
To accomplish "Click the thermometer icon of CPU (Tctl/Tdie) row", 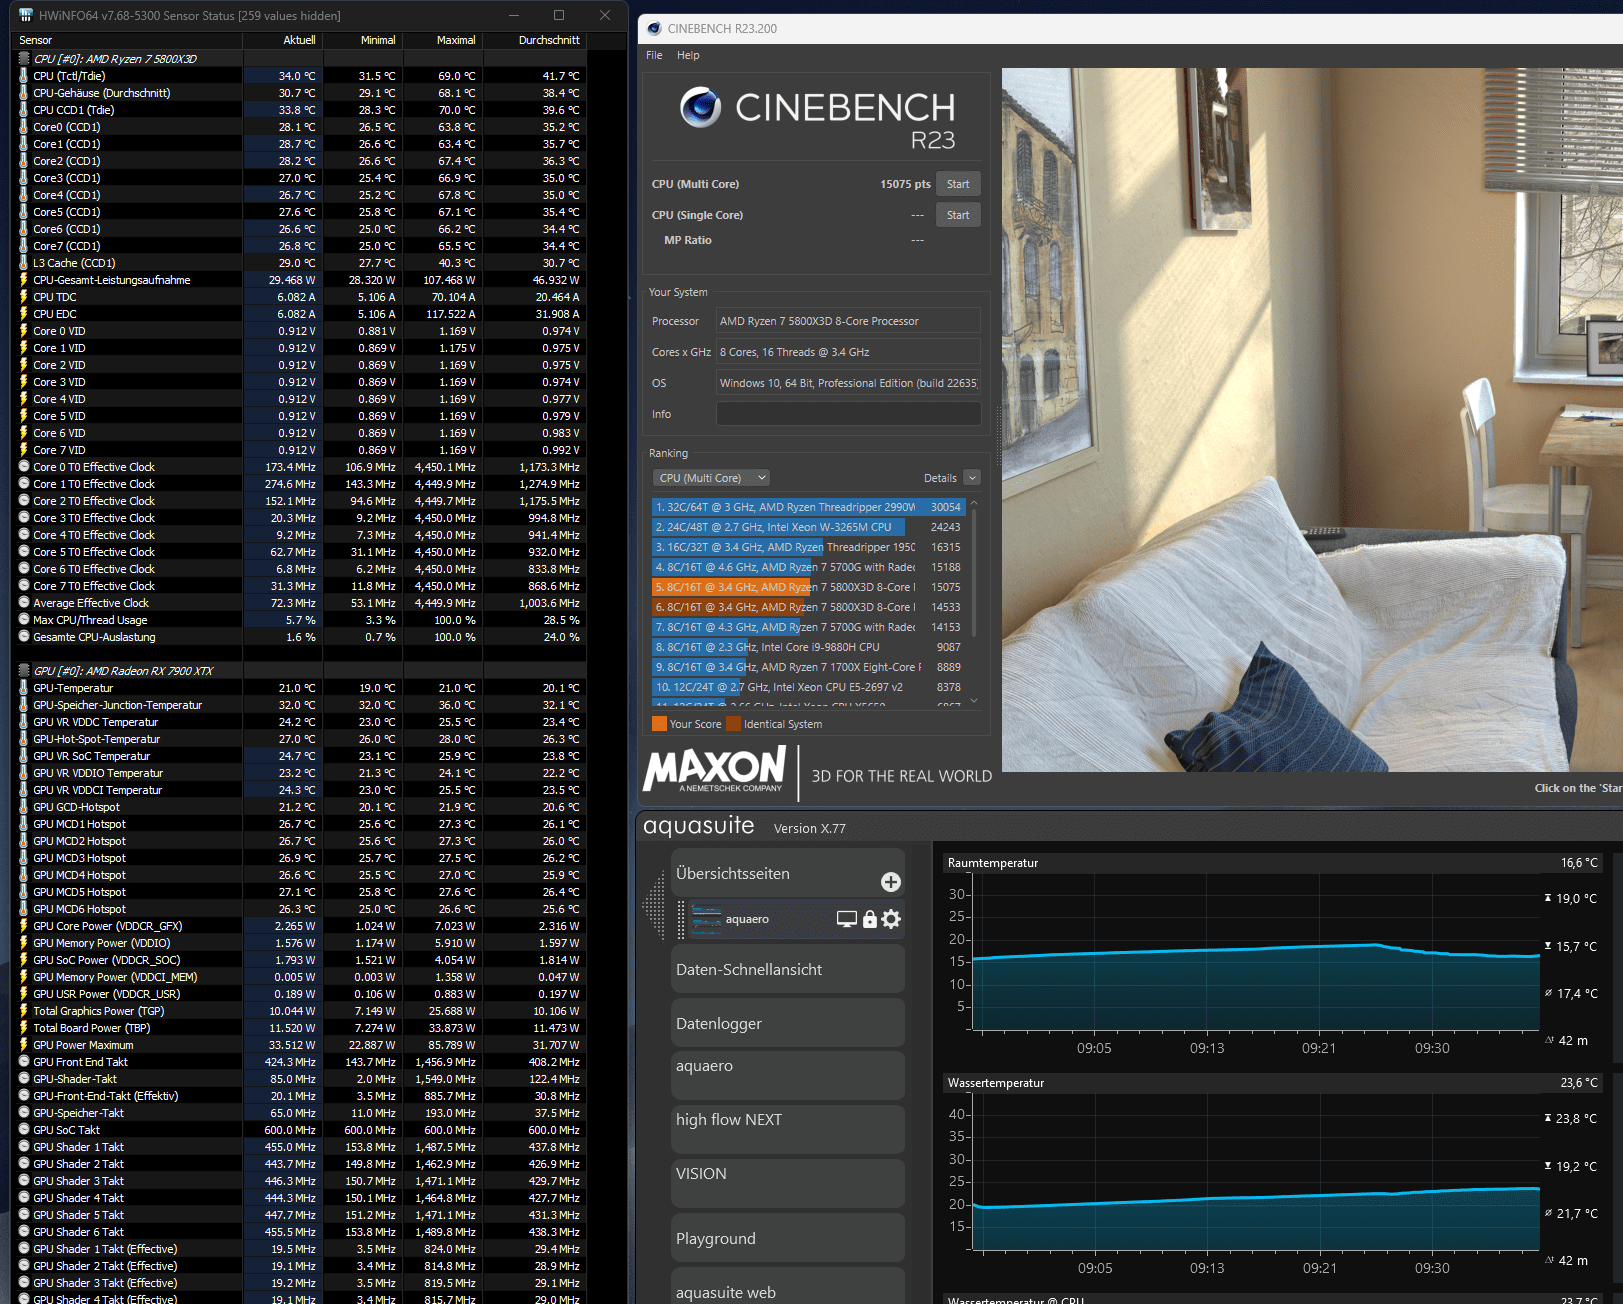I will click(24, 76).
